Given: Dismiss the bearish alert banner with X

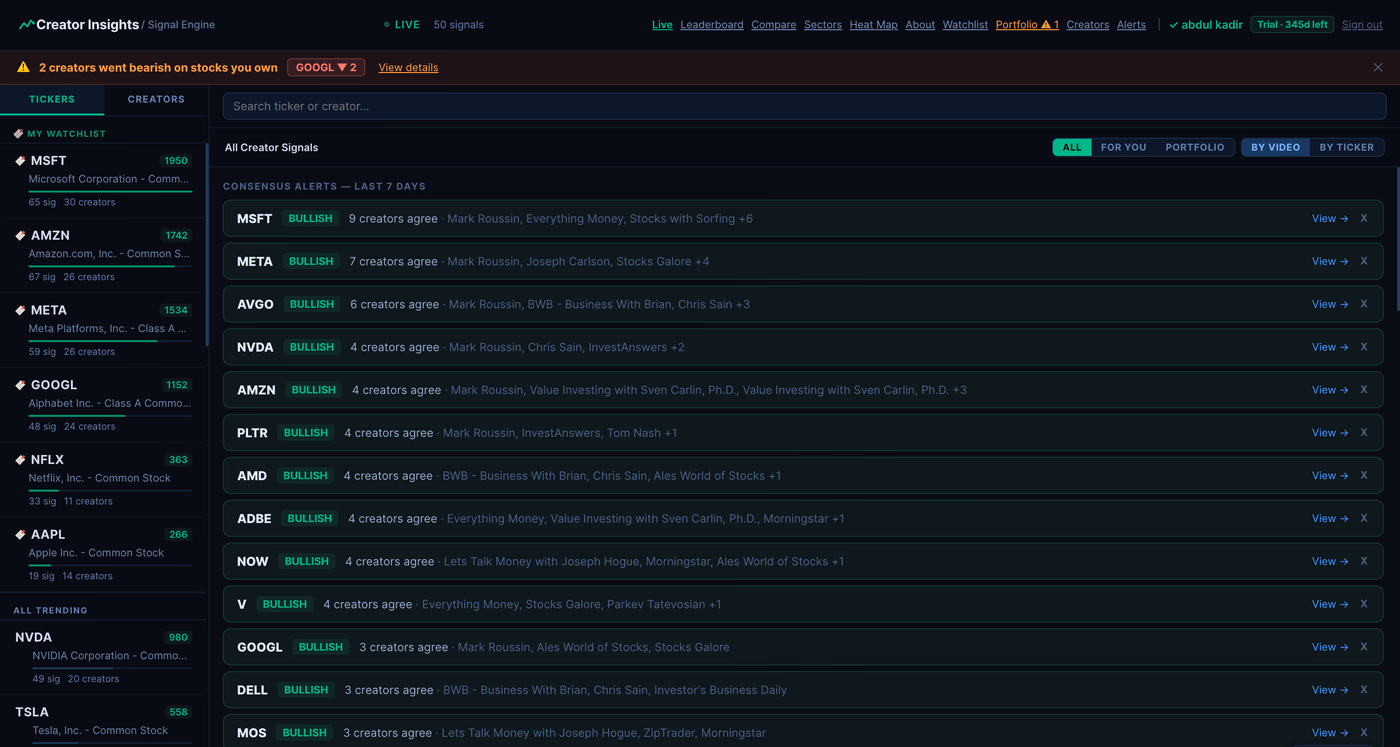Looking at the screenshot, I should click(1378, 68).
